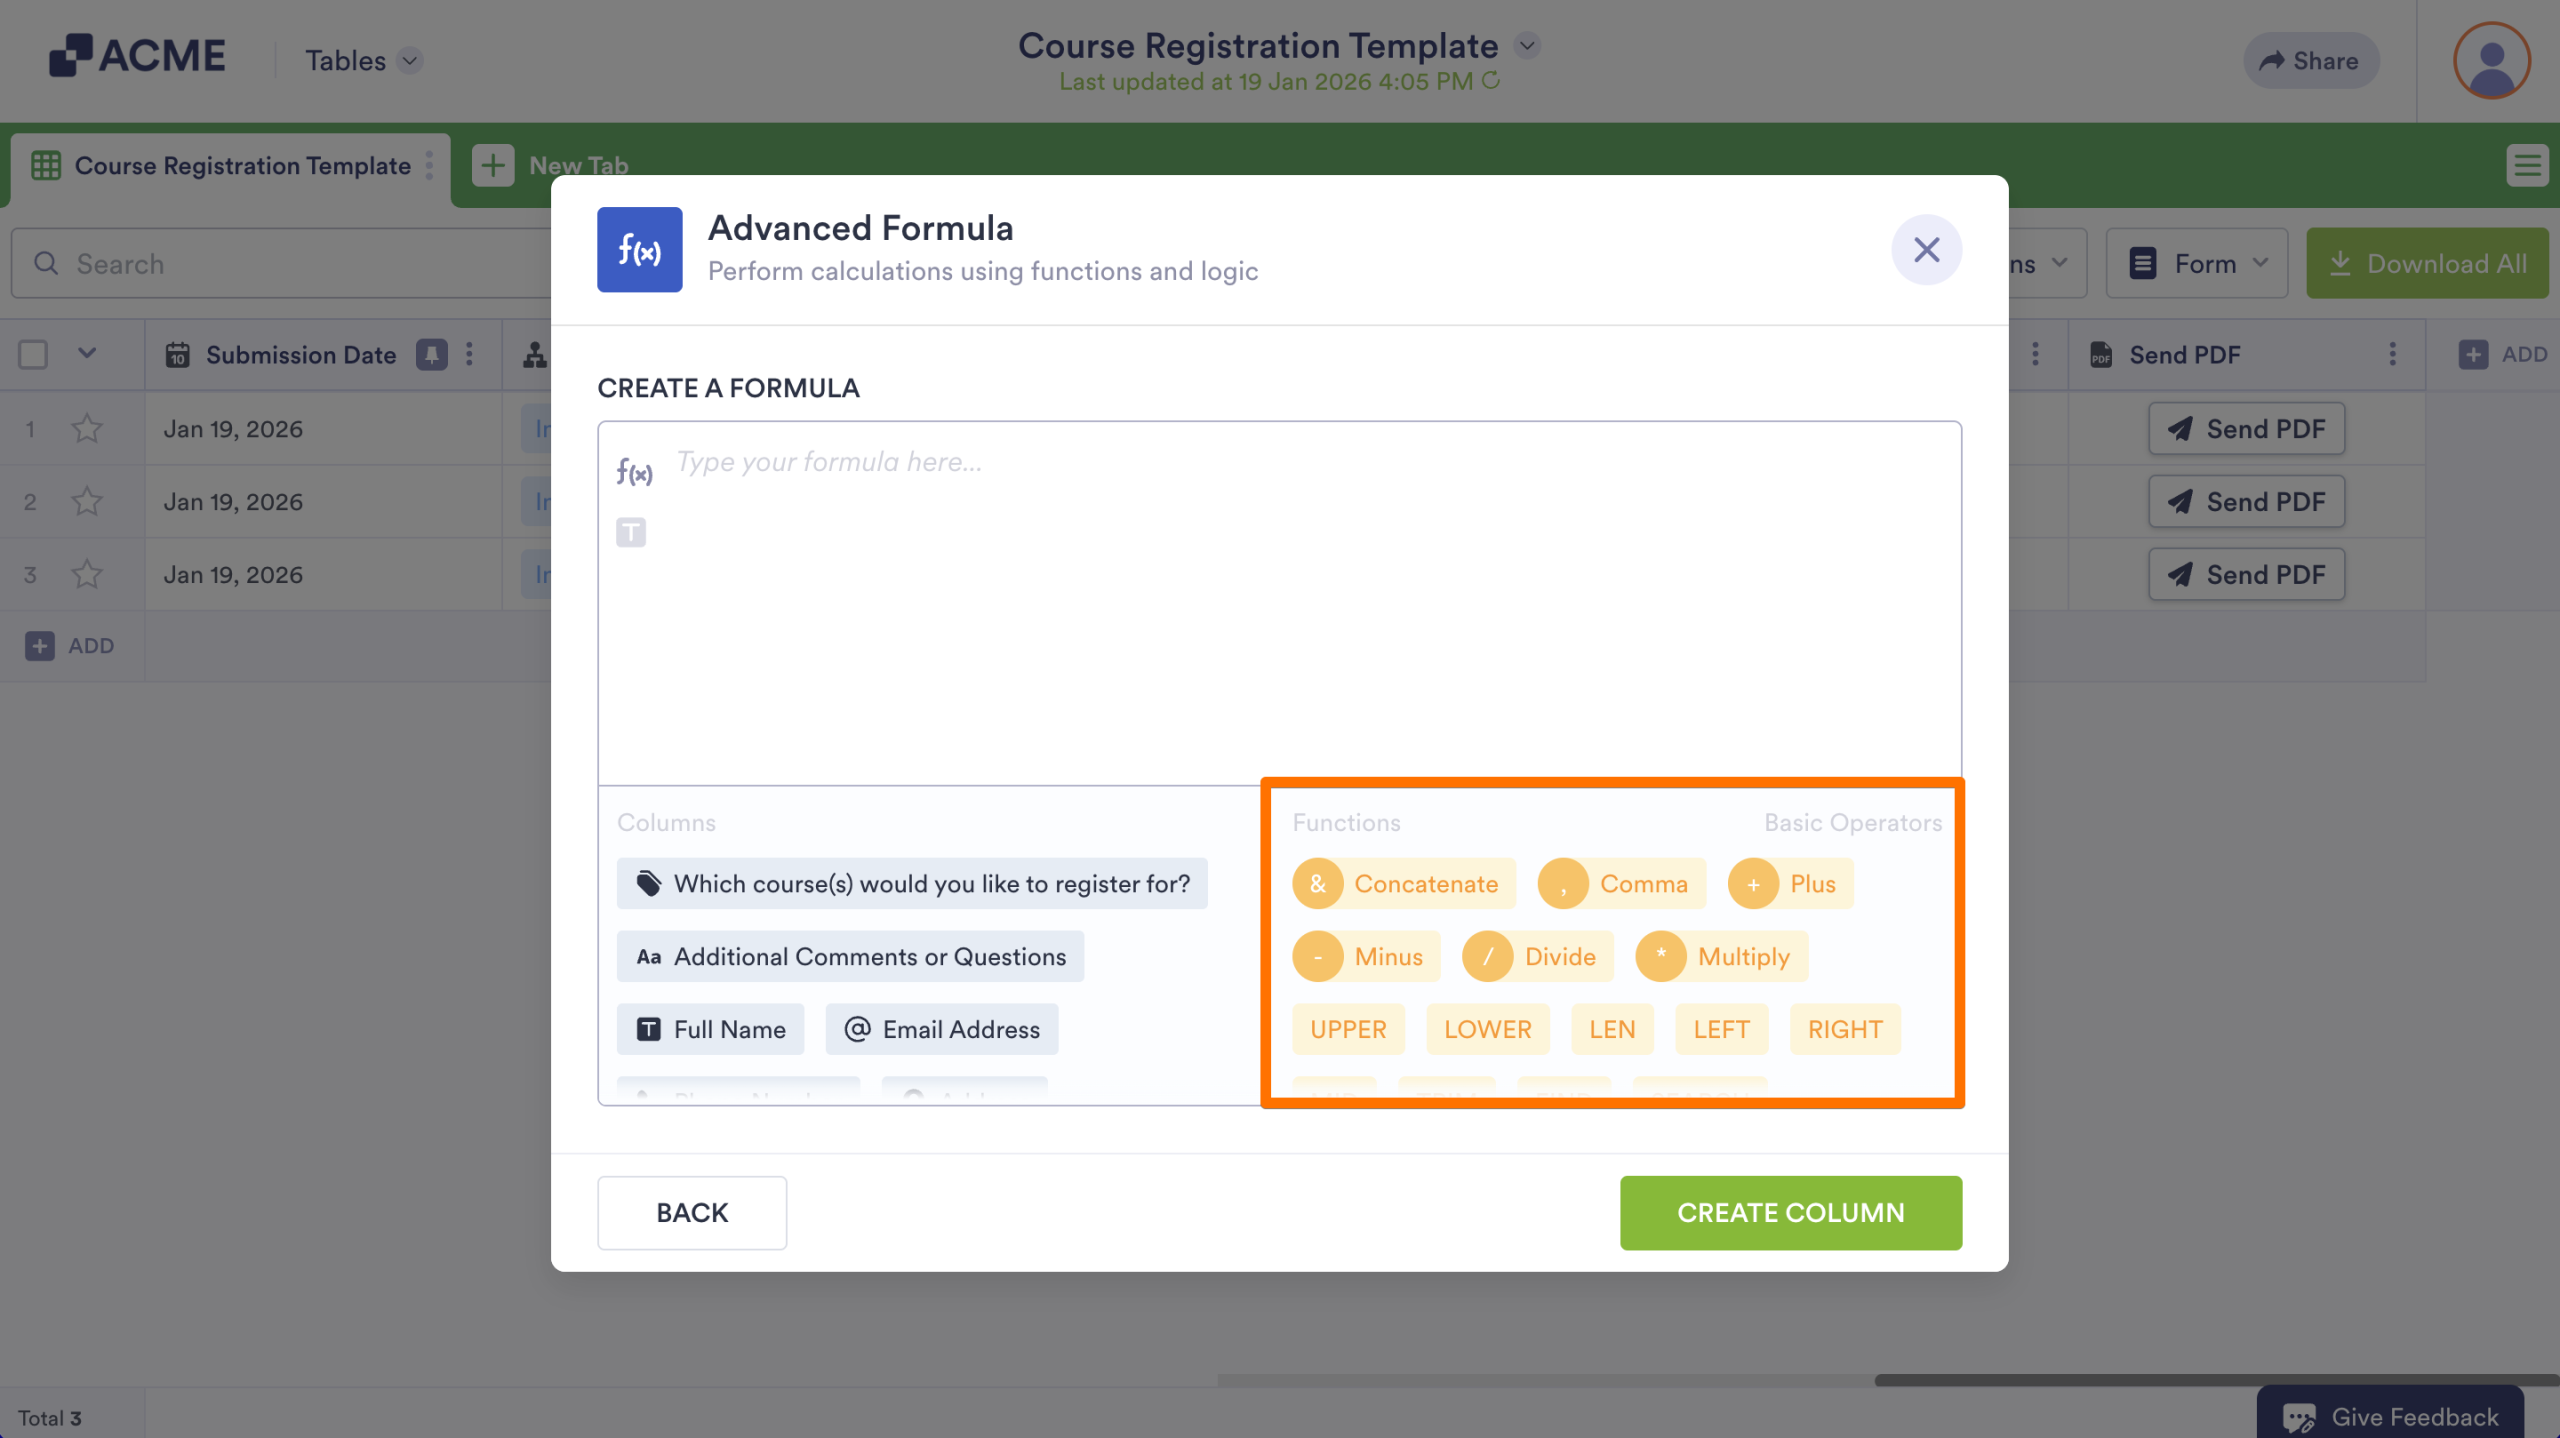Open the user profile avatar
The image size is (2560, 1438).
2490,61
